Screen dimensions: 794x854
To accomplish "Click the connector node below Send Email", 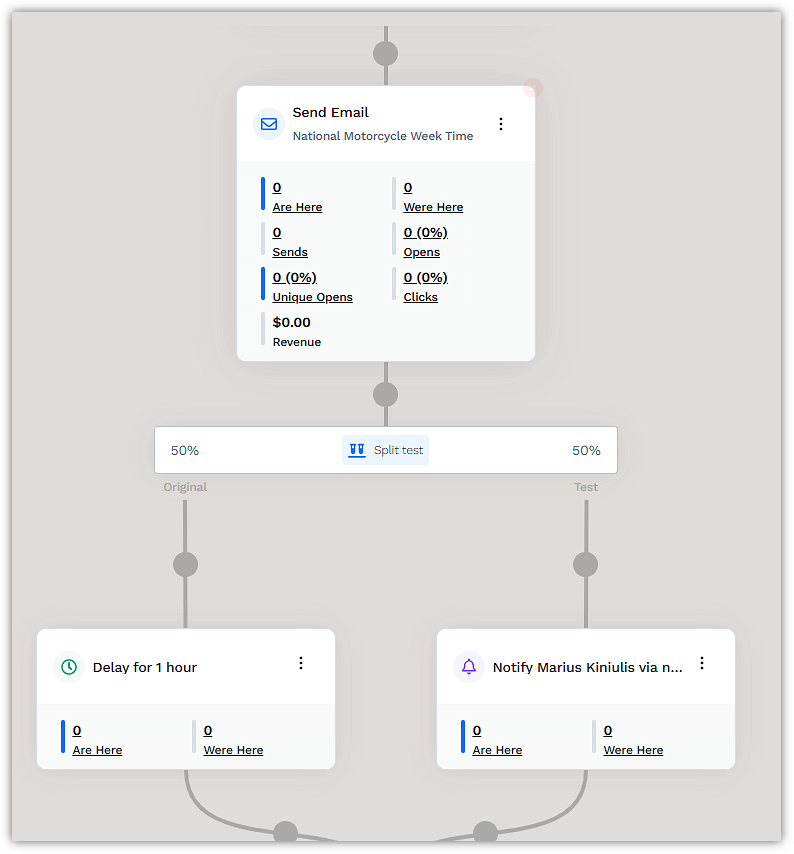I will [385, 394].
